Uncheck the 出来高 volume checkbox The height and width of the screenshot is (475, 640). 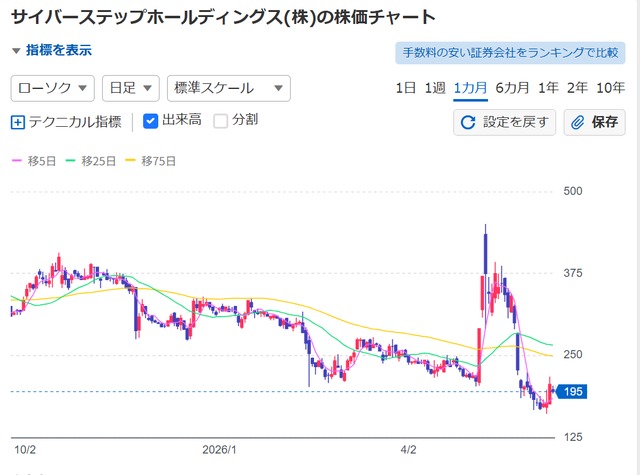151,121
